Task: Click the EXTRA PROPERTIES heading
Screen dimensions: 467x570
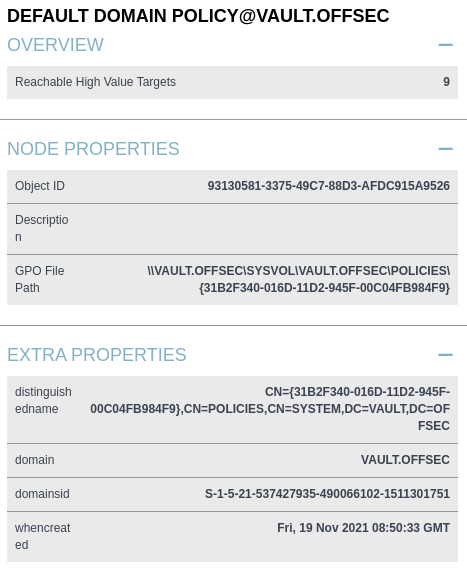Action: [97, 354]
